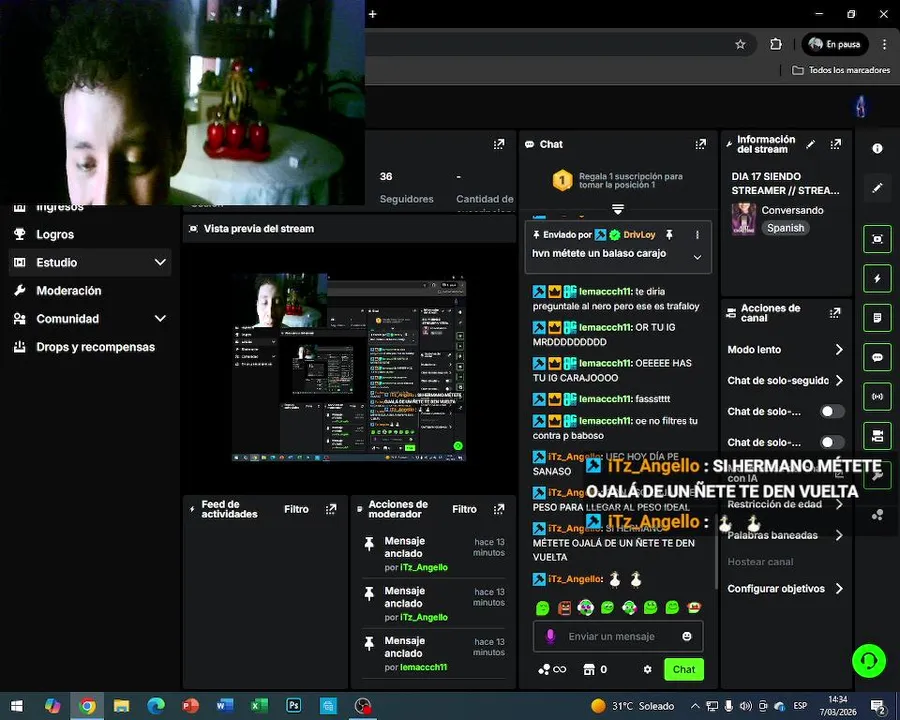The image size is (900, 720).
Task: Toggle the chat bubble panel icon
Action: 877,357
